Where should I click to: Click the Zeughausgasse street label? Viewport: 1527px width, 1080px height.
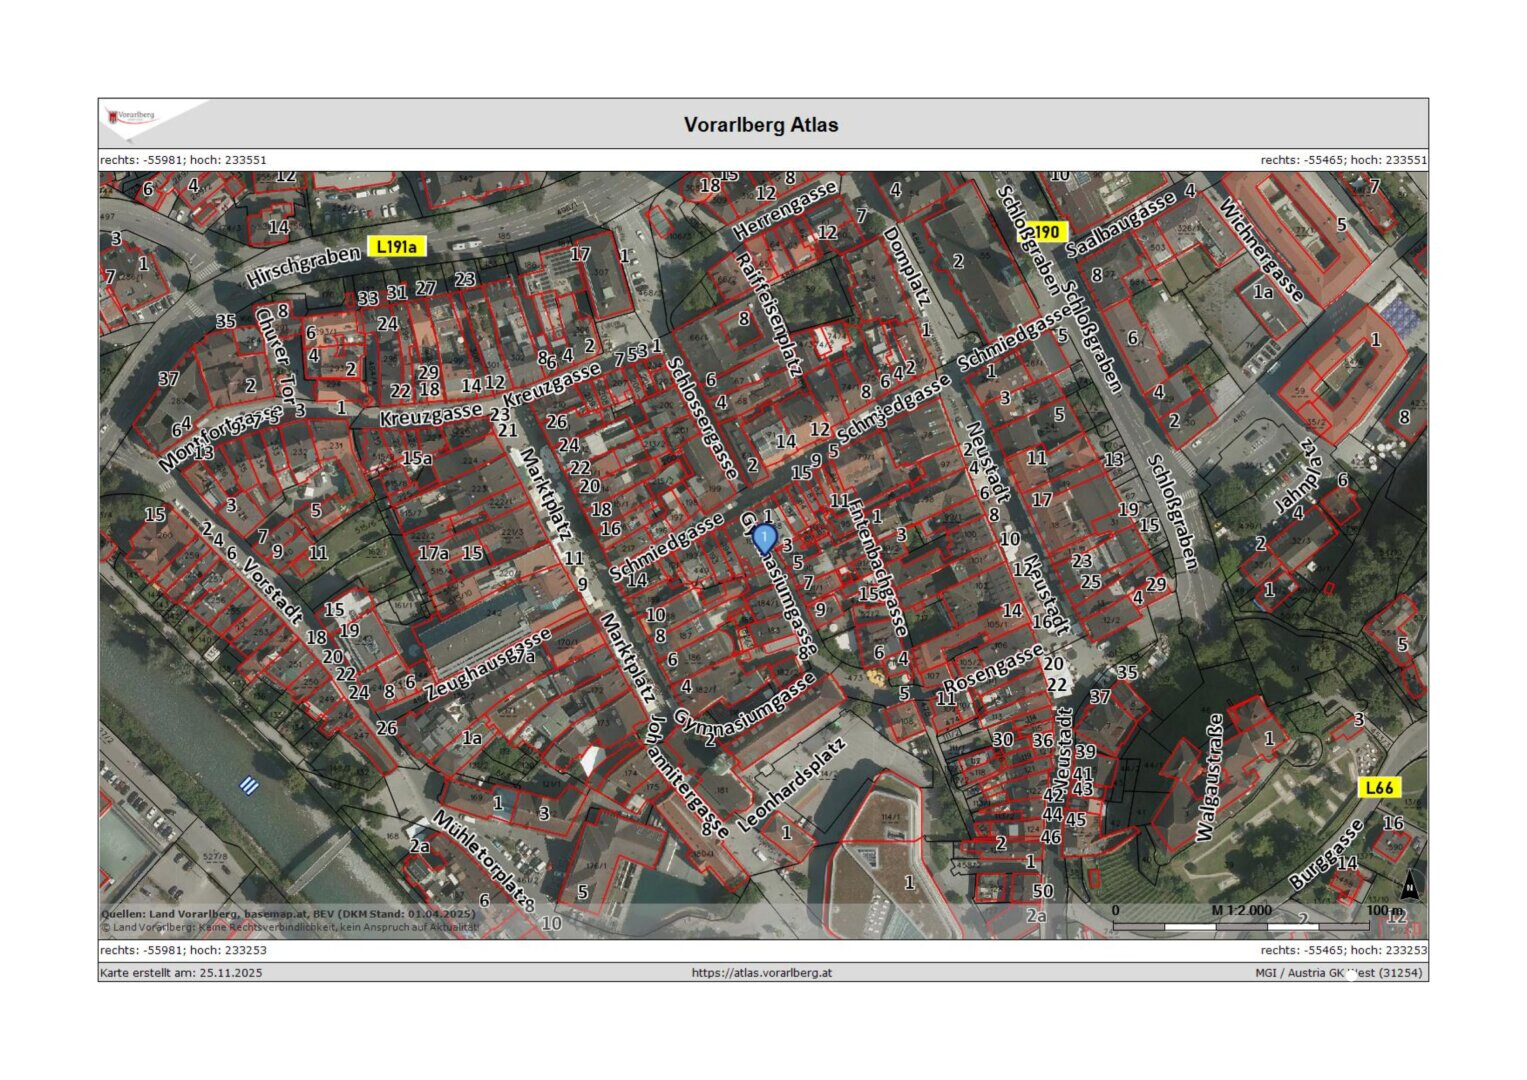click(487, 664)
